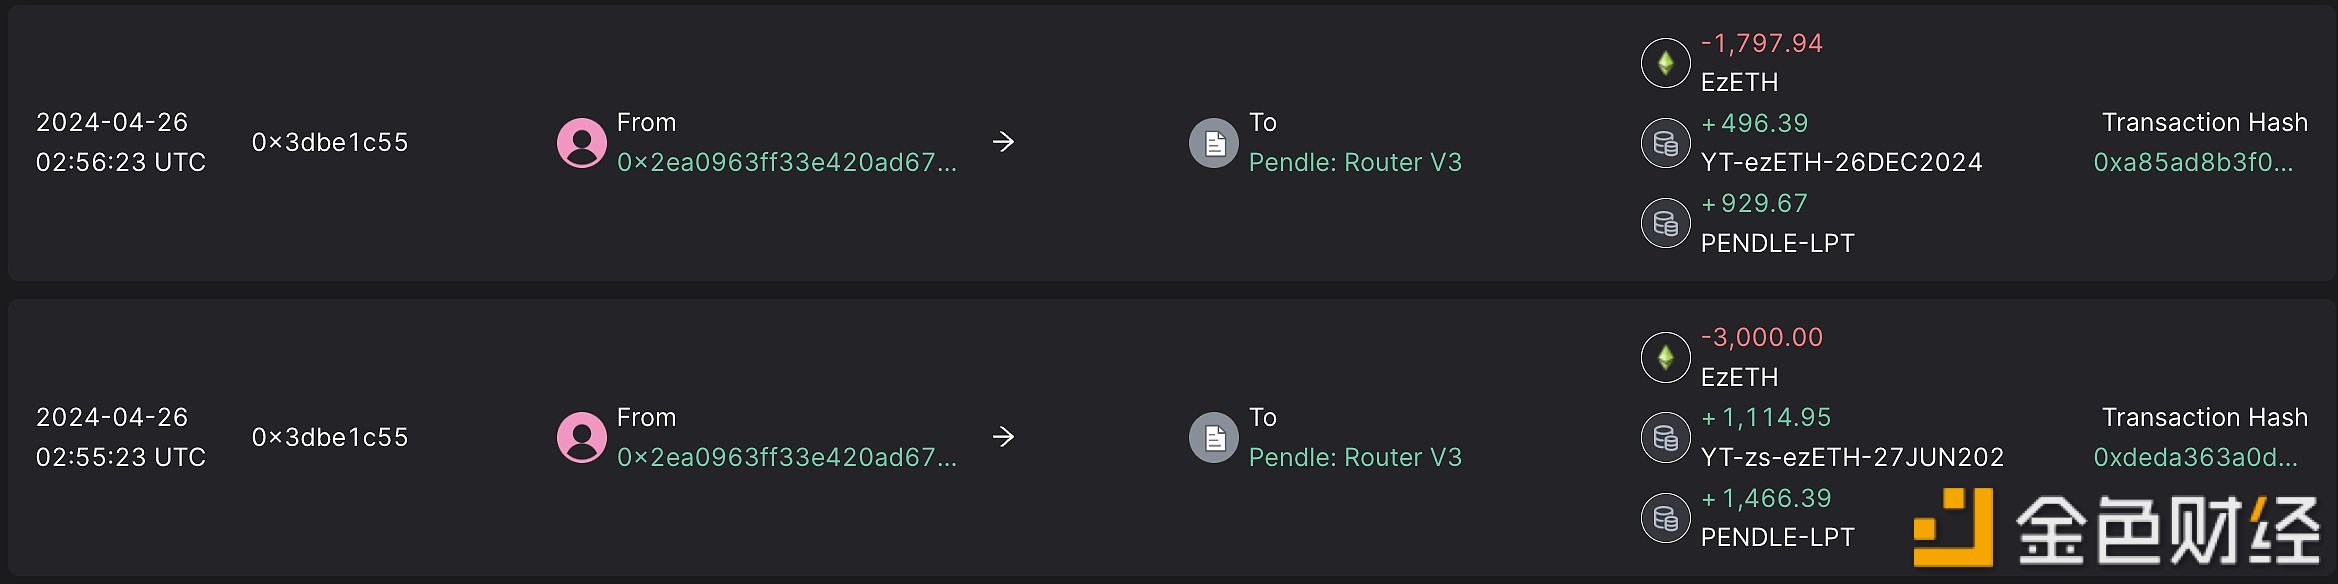
Task: Click the arrow between From and To, first row
Action: point(1003,142)
